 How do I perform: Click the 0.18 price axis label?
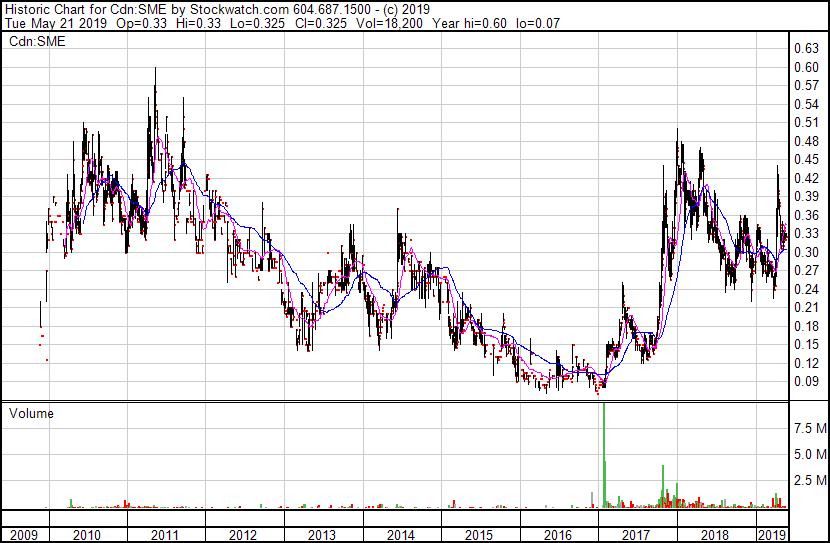tap(806, 326)
